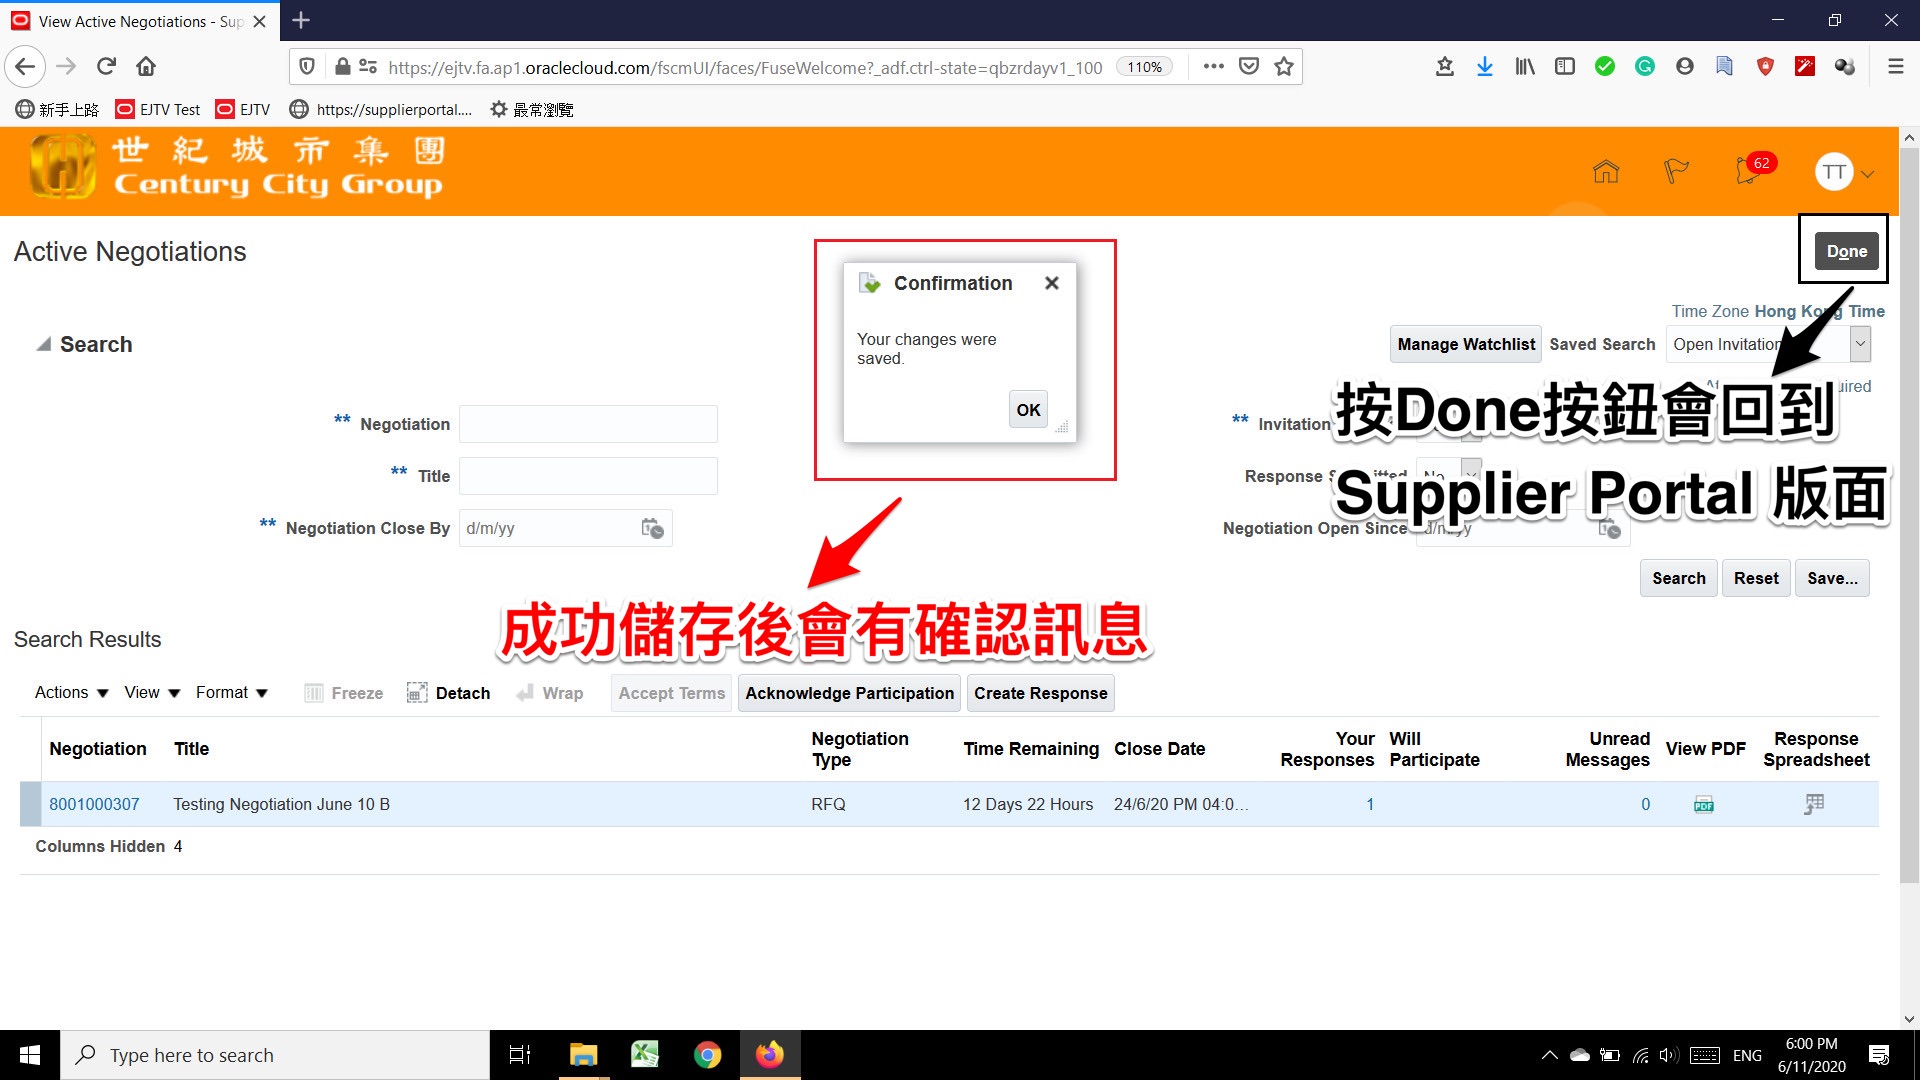The image size is (1920, 1080).
Task: Open Your Responses count link 1
Action: [x=1369, y=804]
